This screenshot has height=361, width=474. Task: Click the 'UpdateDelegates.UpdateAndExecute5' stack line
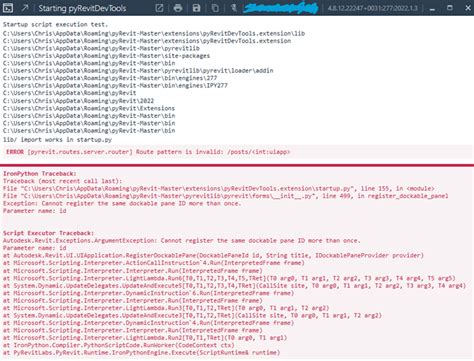[234, 286]
